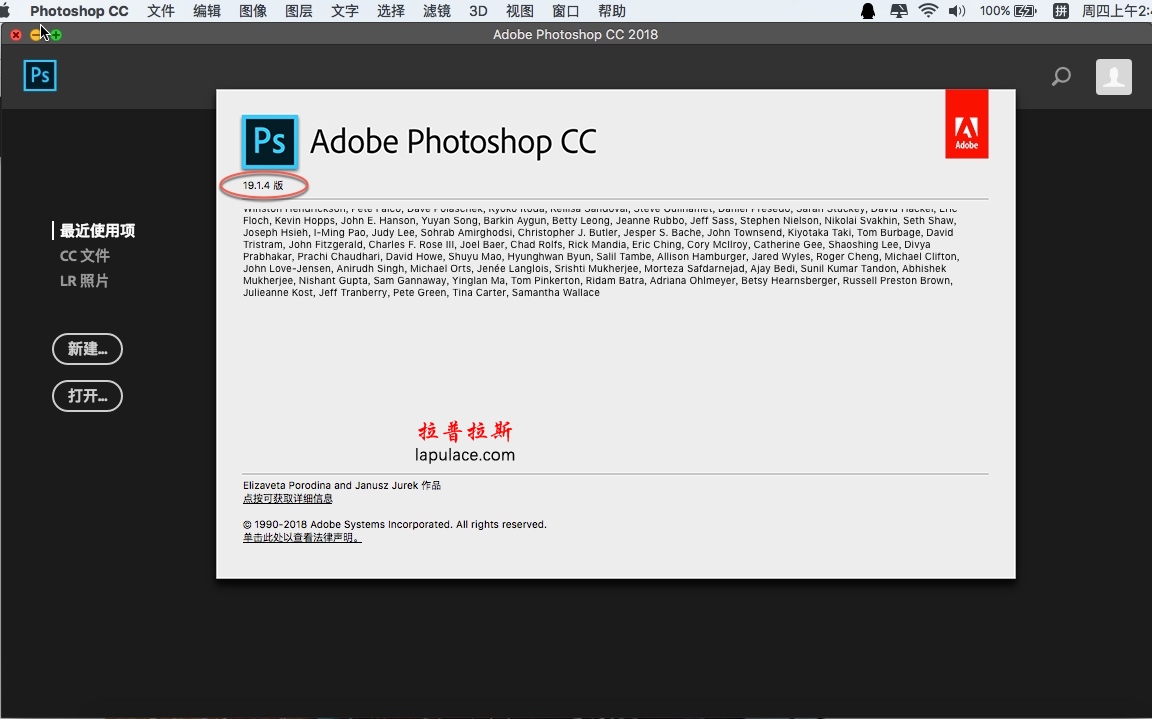Viewport: 1152px width, 719px height.
Task: Click the name Michael Clifton in credits
Action: (x=921, y=256)
